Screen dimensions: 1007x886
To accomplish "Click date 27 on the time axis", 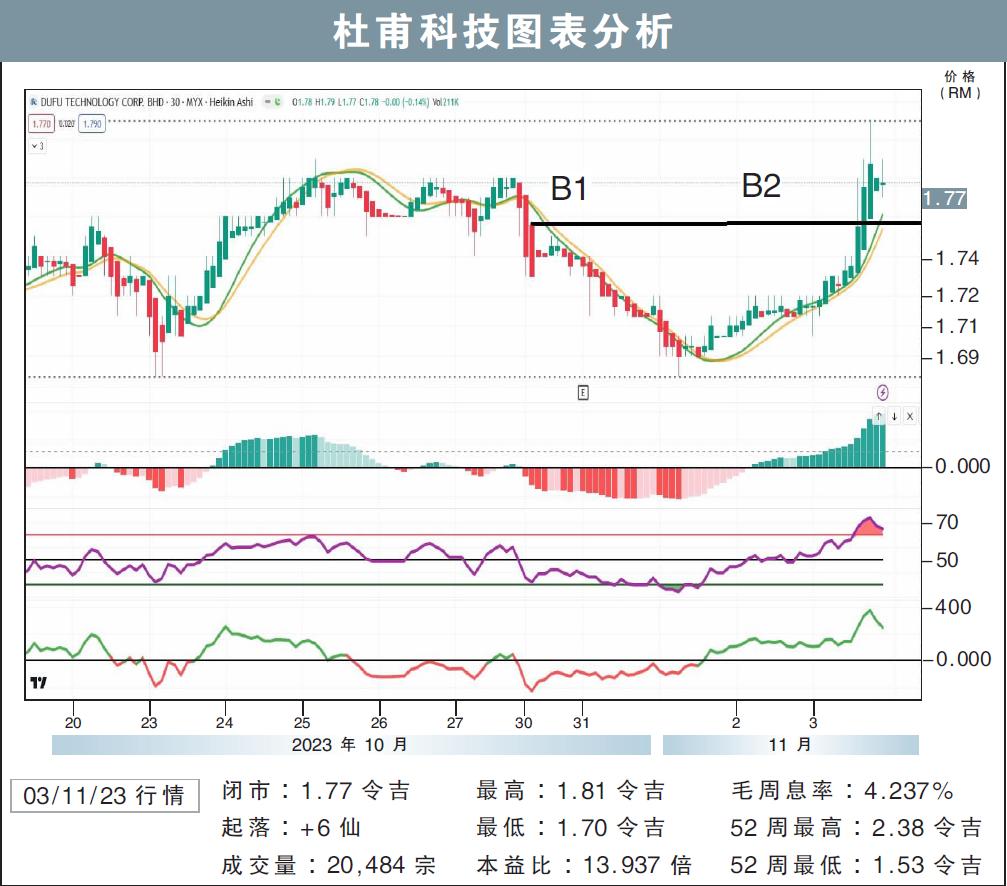I will tap(455, 723).
